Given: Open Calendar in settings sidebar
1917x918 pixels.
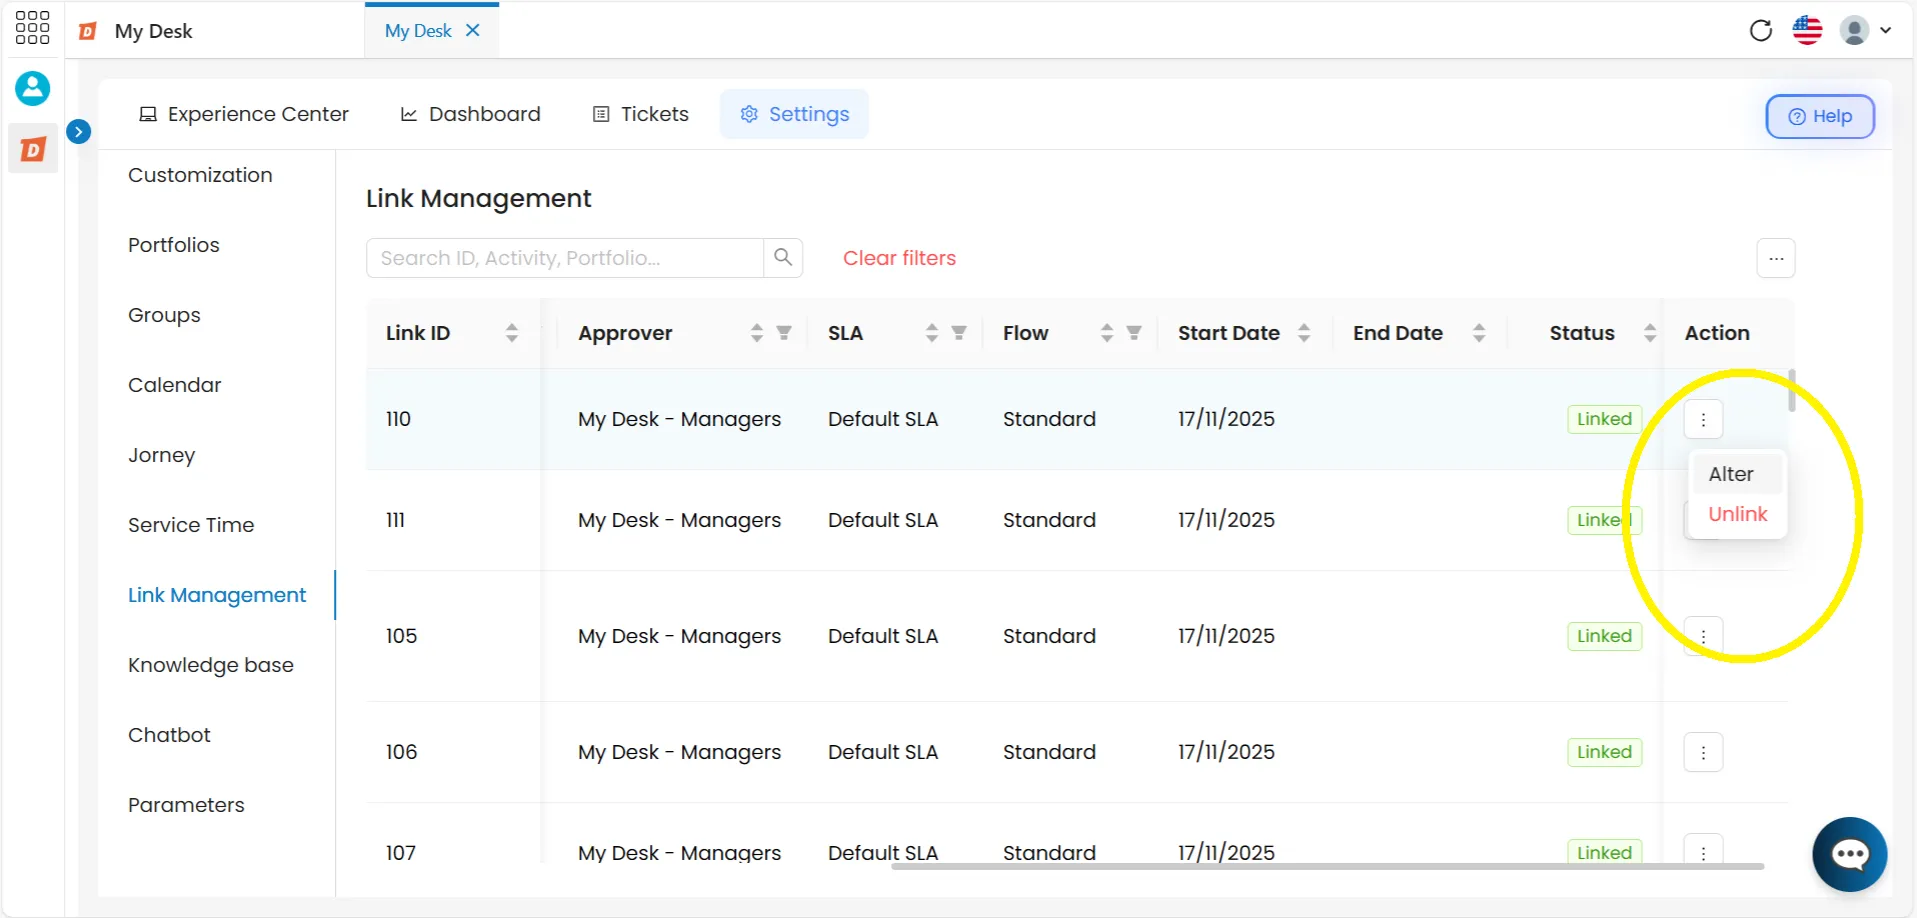Looking at the screenshot, I should point(175,385).
